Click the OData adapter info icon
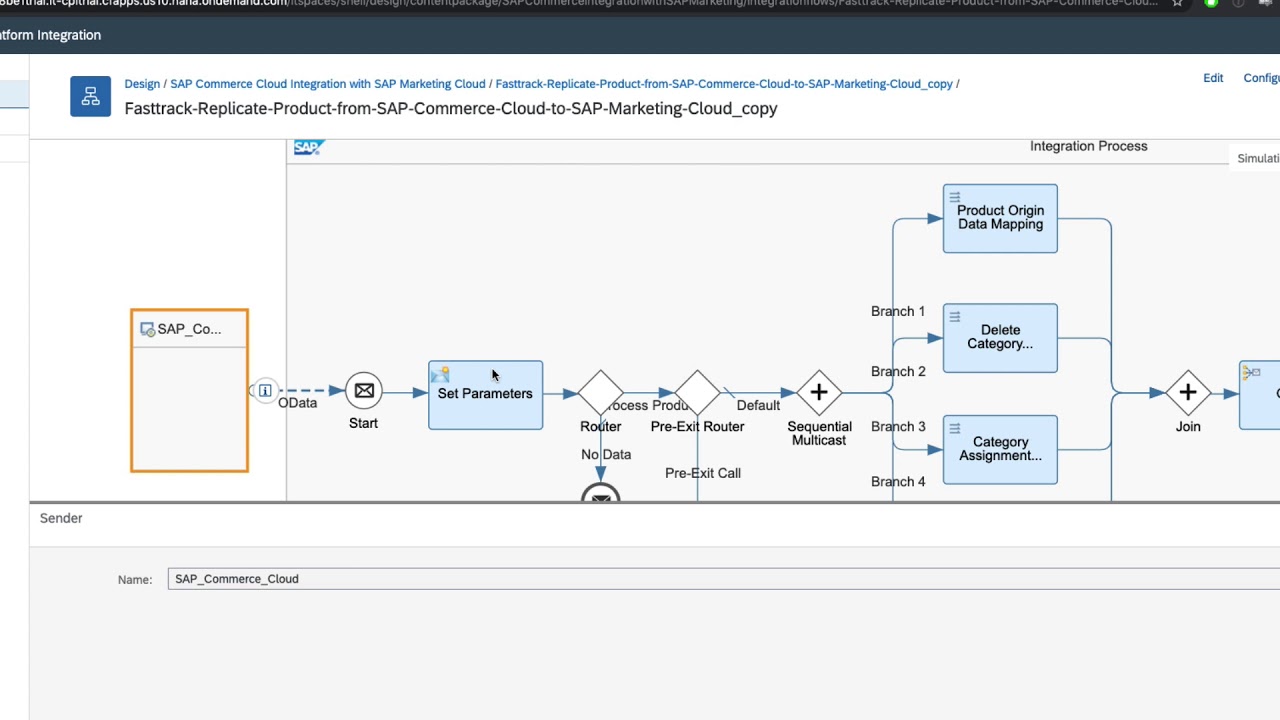This screenshot has height=720, width=1280. click(265, 391)
